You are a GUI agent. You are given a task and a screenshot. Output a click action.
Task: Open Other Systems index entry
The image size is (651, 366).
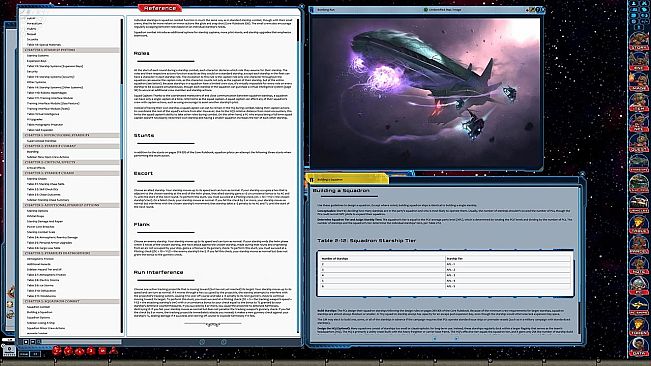click(37, 82)
